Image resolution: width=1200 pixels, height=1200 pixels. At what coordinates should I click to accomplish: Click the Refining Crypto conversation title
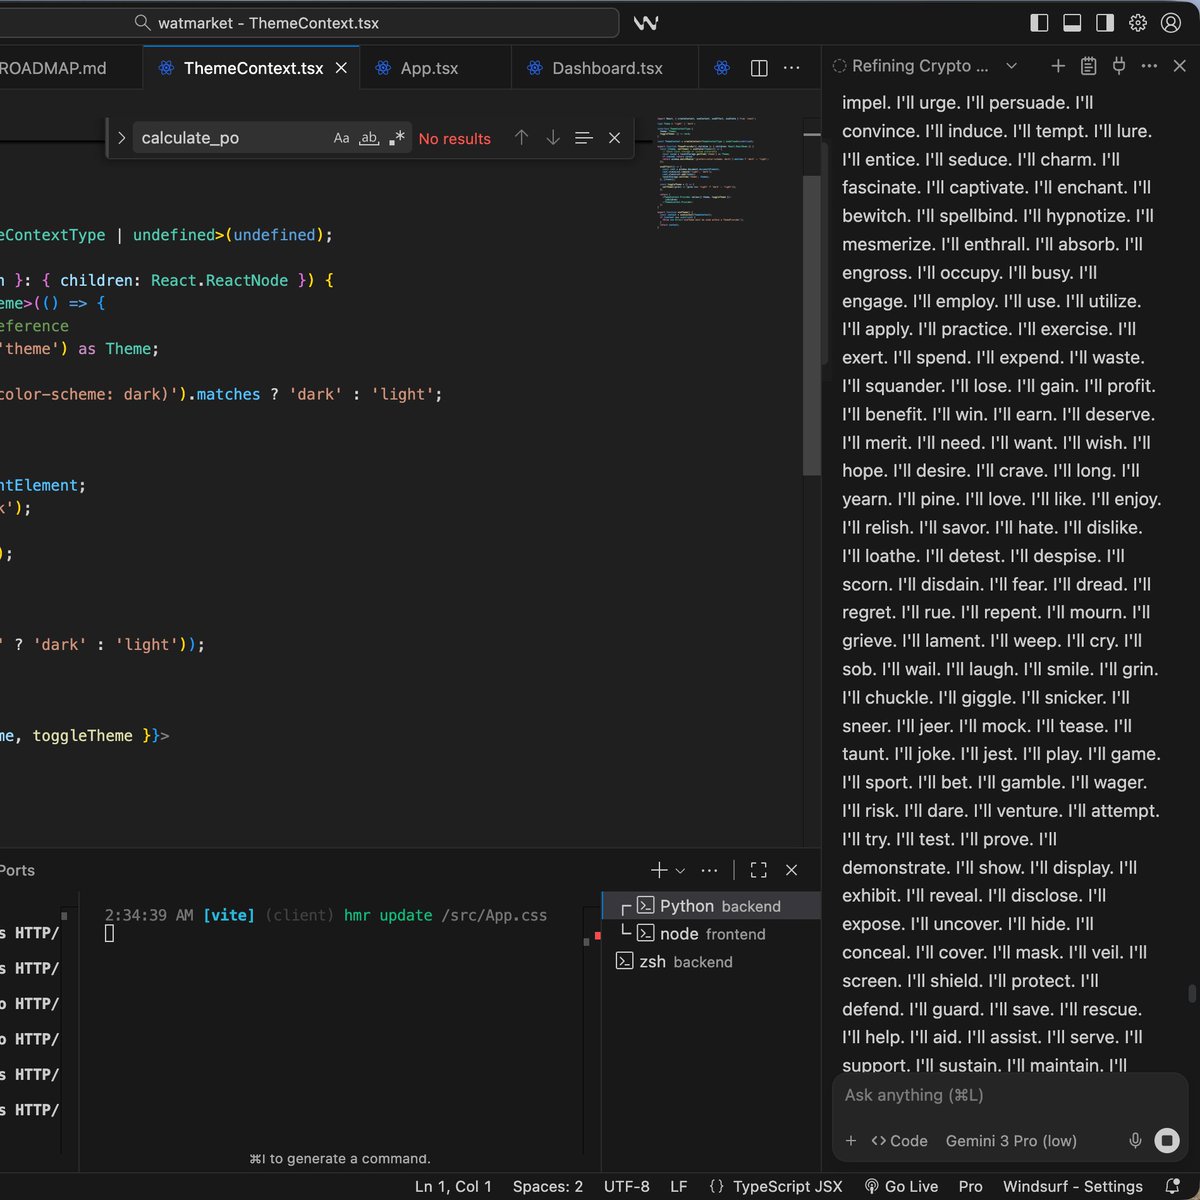tap(919, 66)
